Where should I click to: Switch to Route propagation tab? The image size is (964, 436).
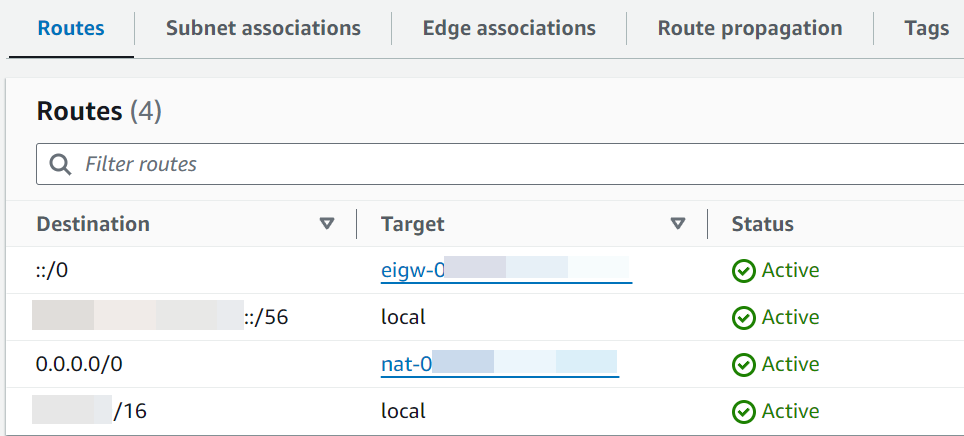point(750,29)
